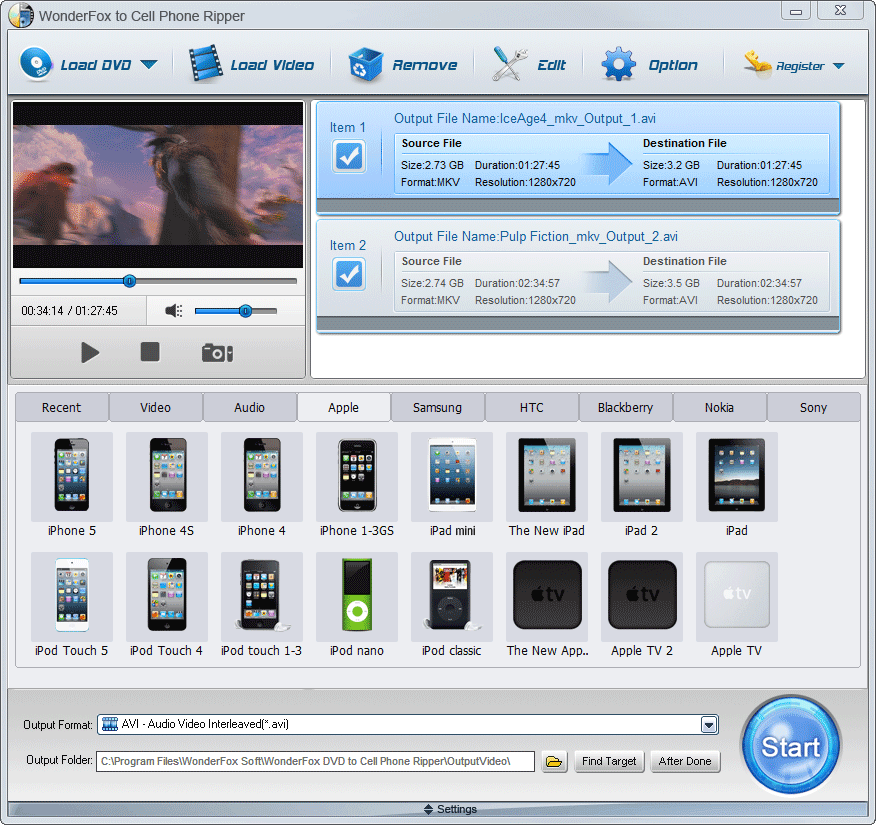This screenshot has width=876, height=825.
Task: Open the Output Format dropdown arrow
Action: point(709,725)
